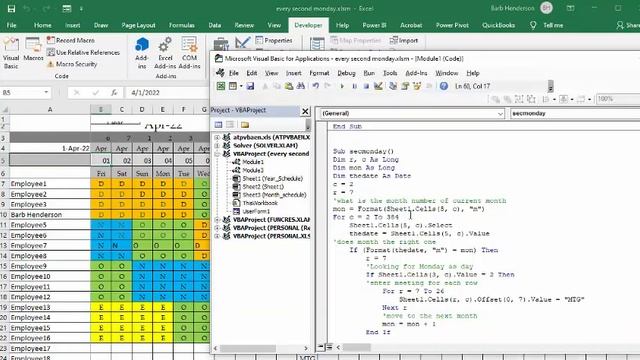
Task: Open Object Browser icon in VBA toolbar
Action: pyautogui.click(x=417, y=86)
